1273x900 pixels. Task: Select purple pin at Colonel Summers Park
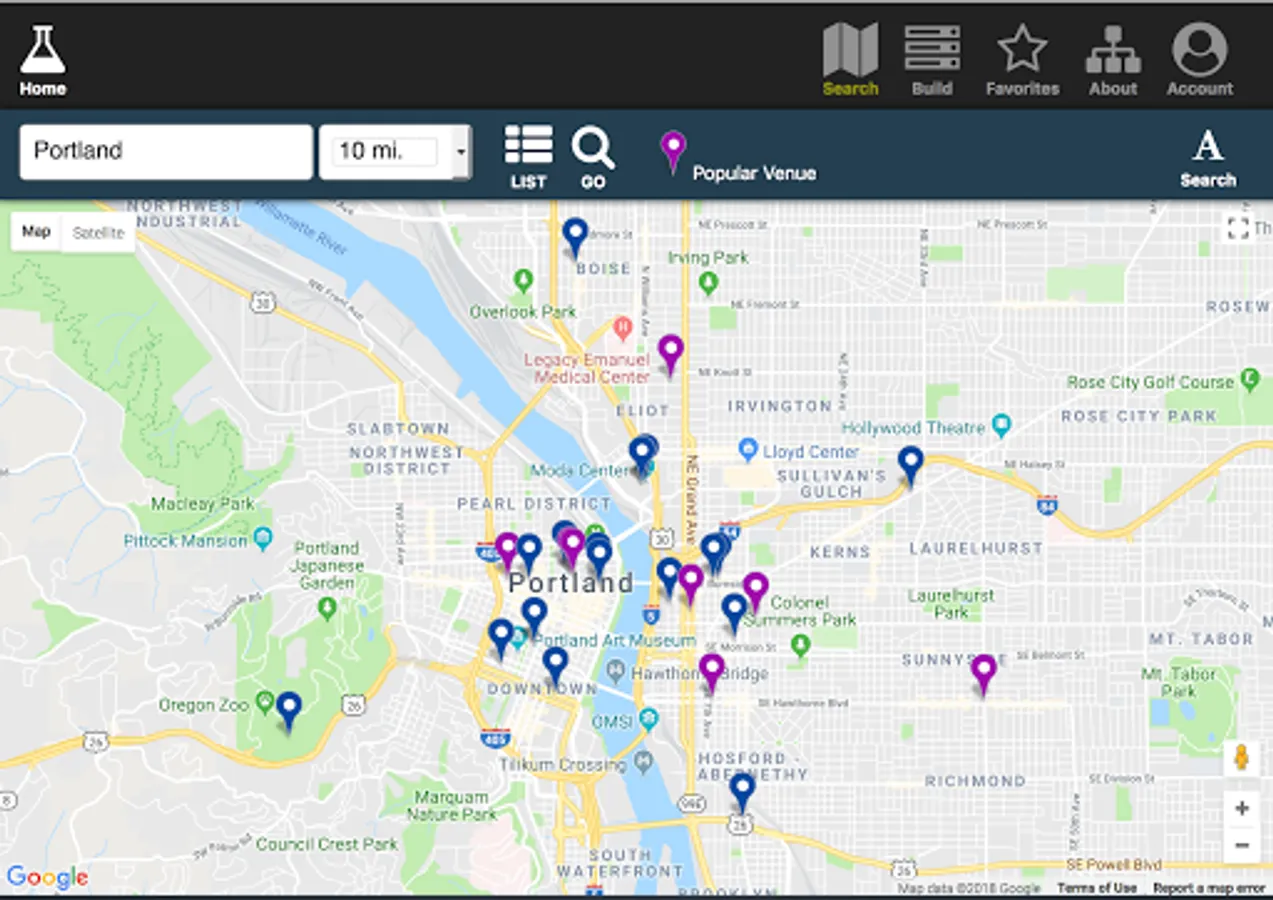point(756,592)
